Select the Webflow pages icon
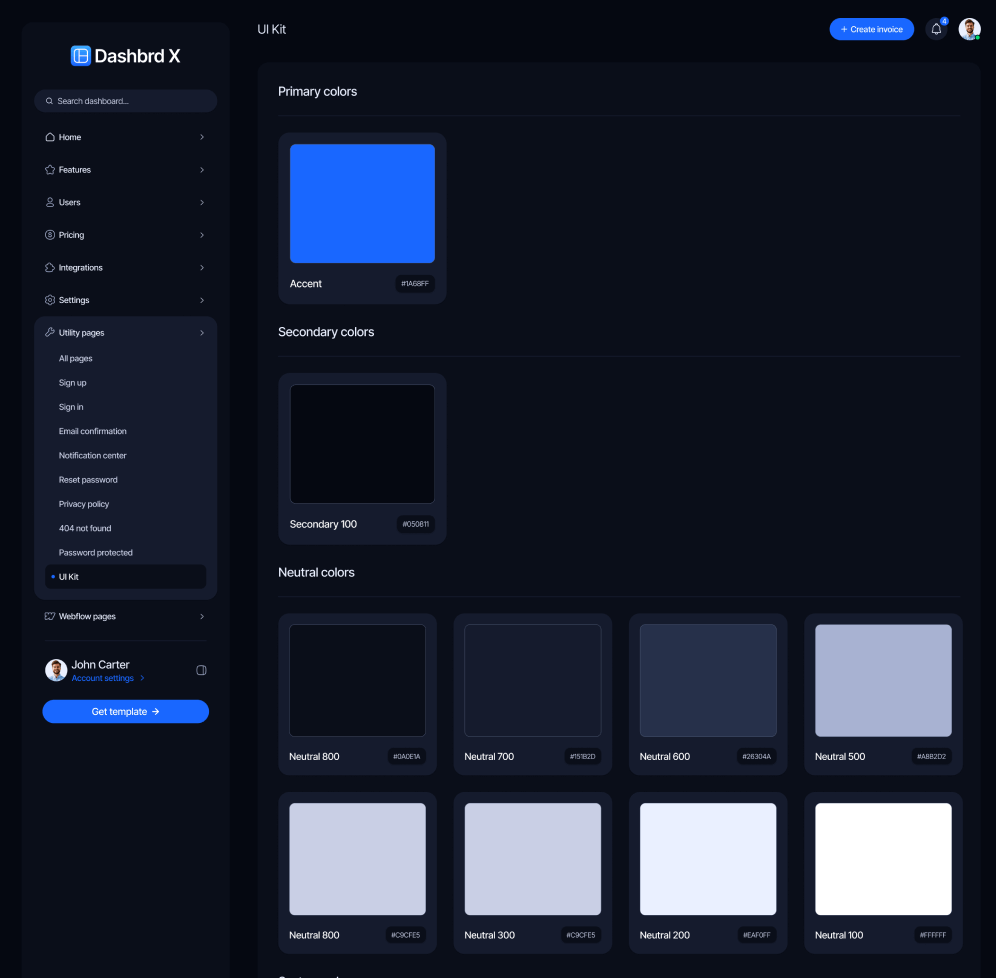This screenshot has height=978, width=996. (50, 616)
